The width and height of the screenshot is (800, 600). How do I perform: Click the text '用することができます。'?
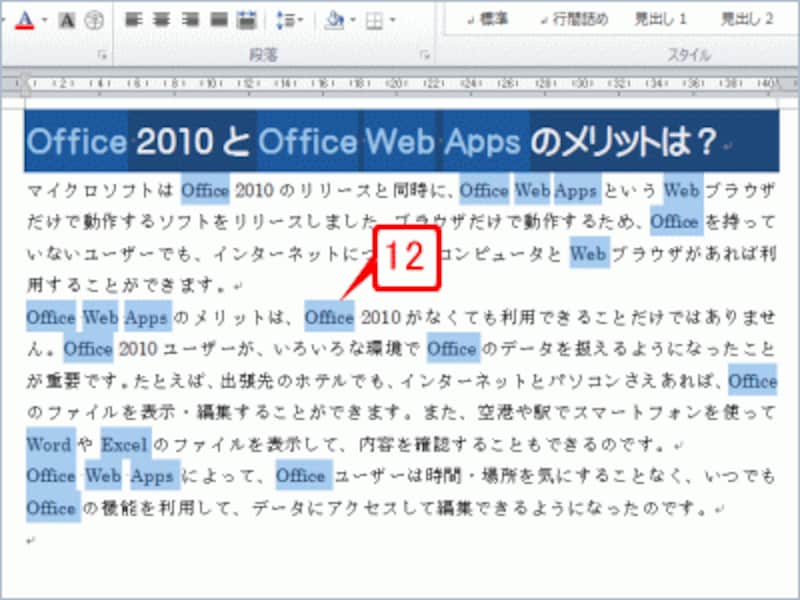127,285
